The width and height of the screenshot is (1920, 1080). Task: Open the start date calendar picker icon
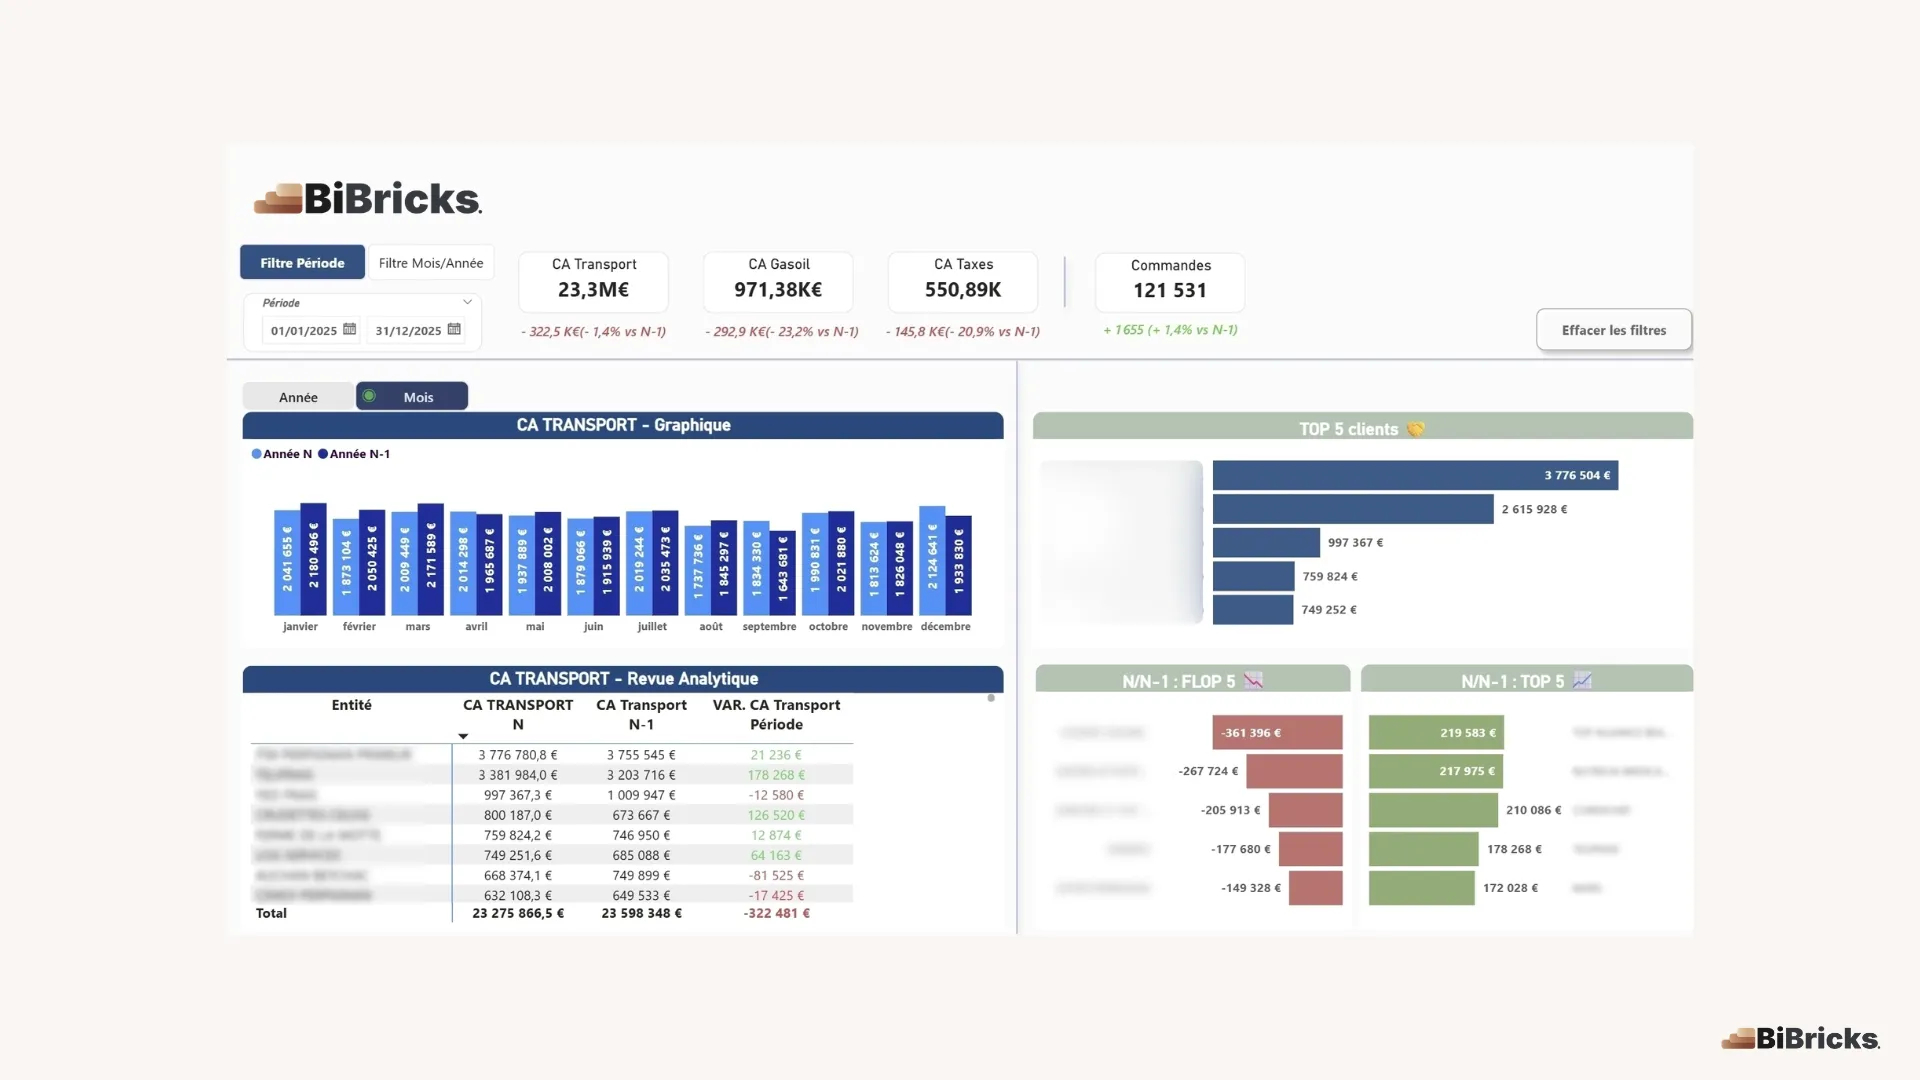[x=349, y=329]
